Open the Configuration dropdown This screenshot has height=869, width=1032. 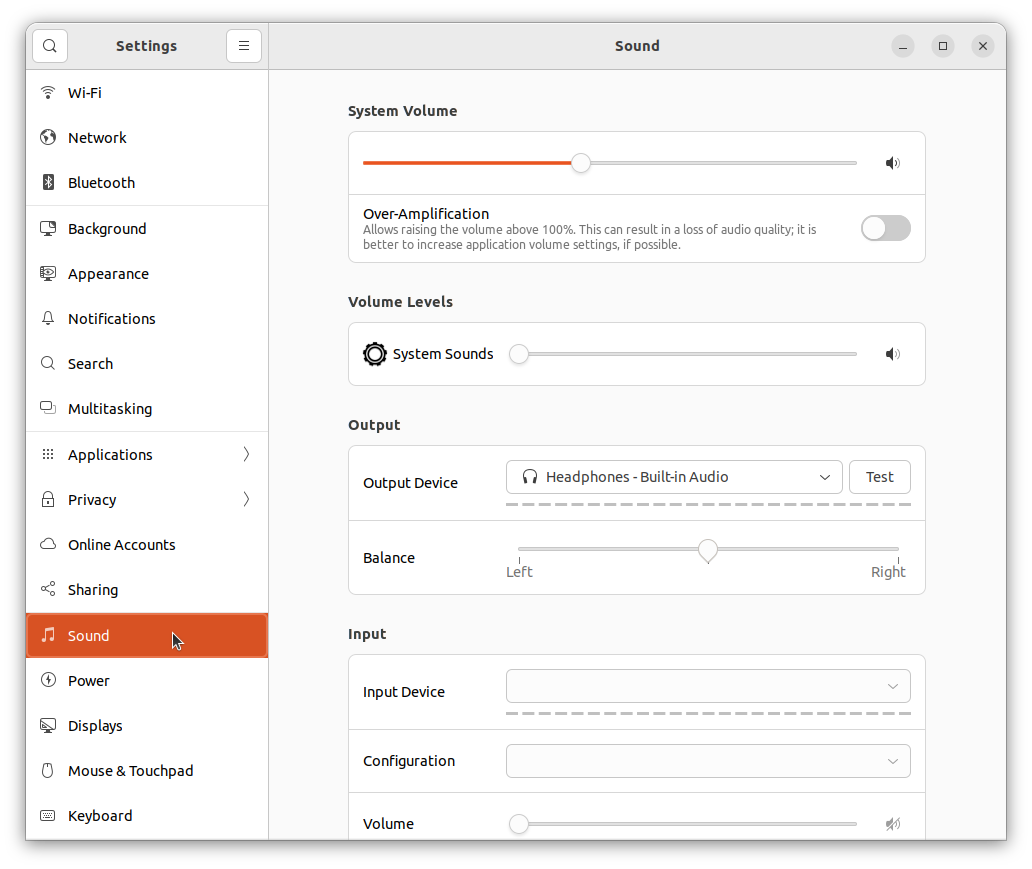pyautogui.click(x=708, y=761)
